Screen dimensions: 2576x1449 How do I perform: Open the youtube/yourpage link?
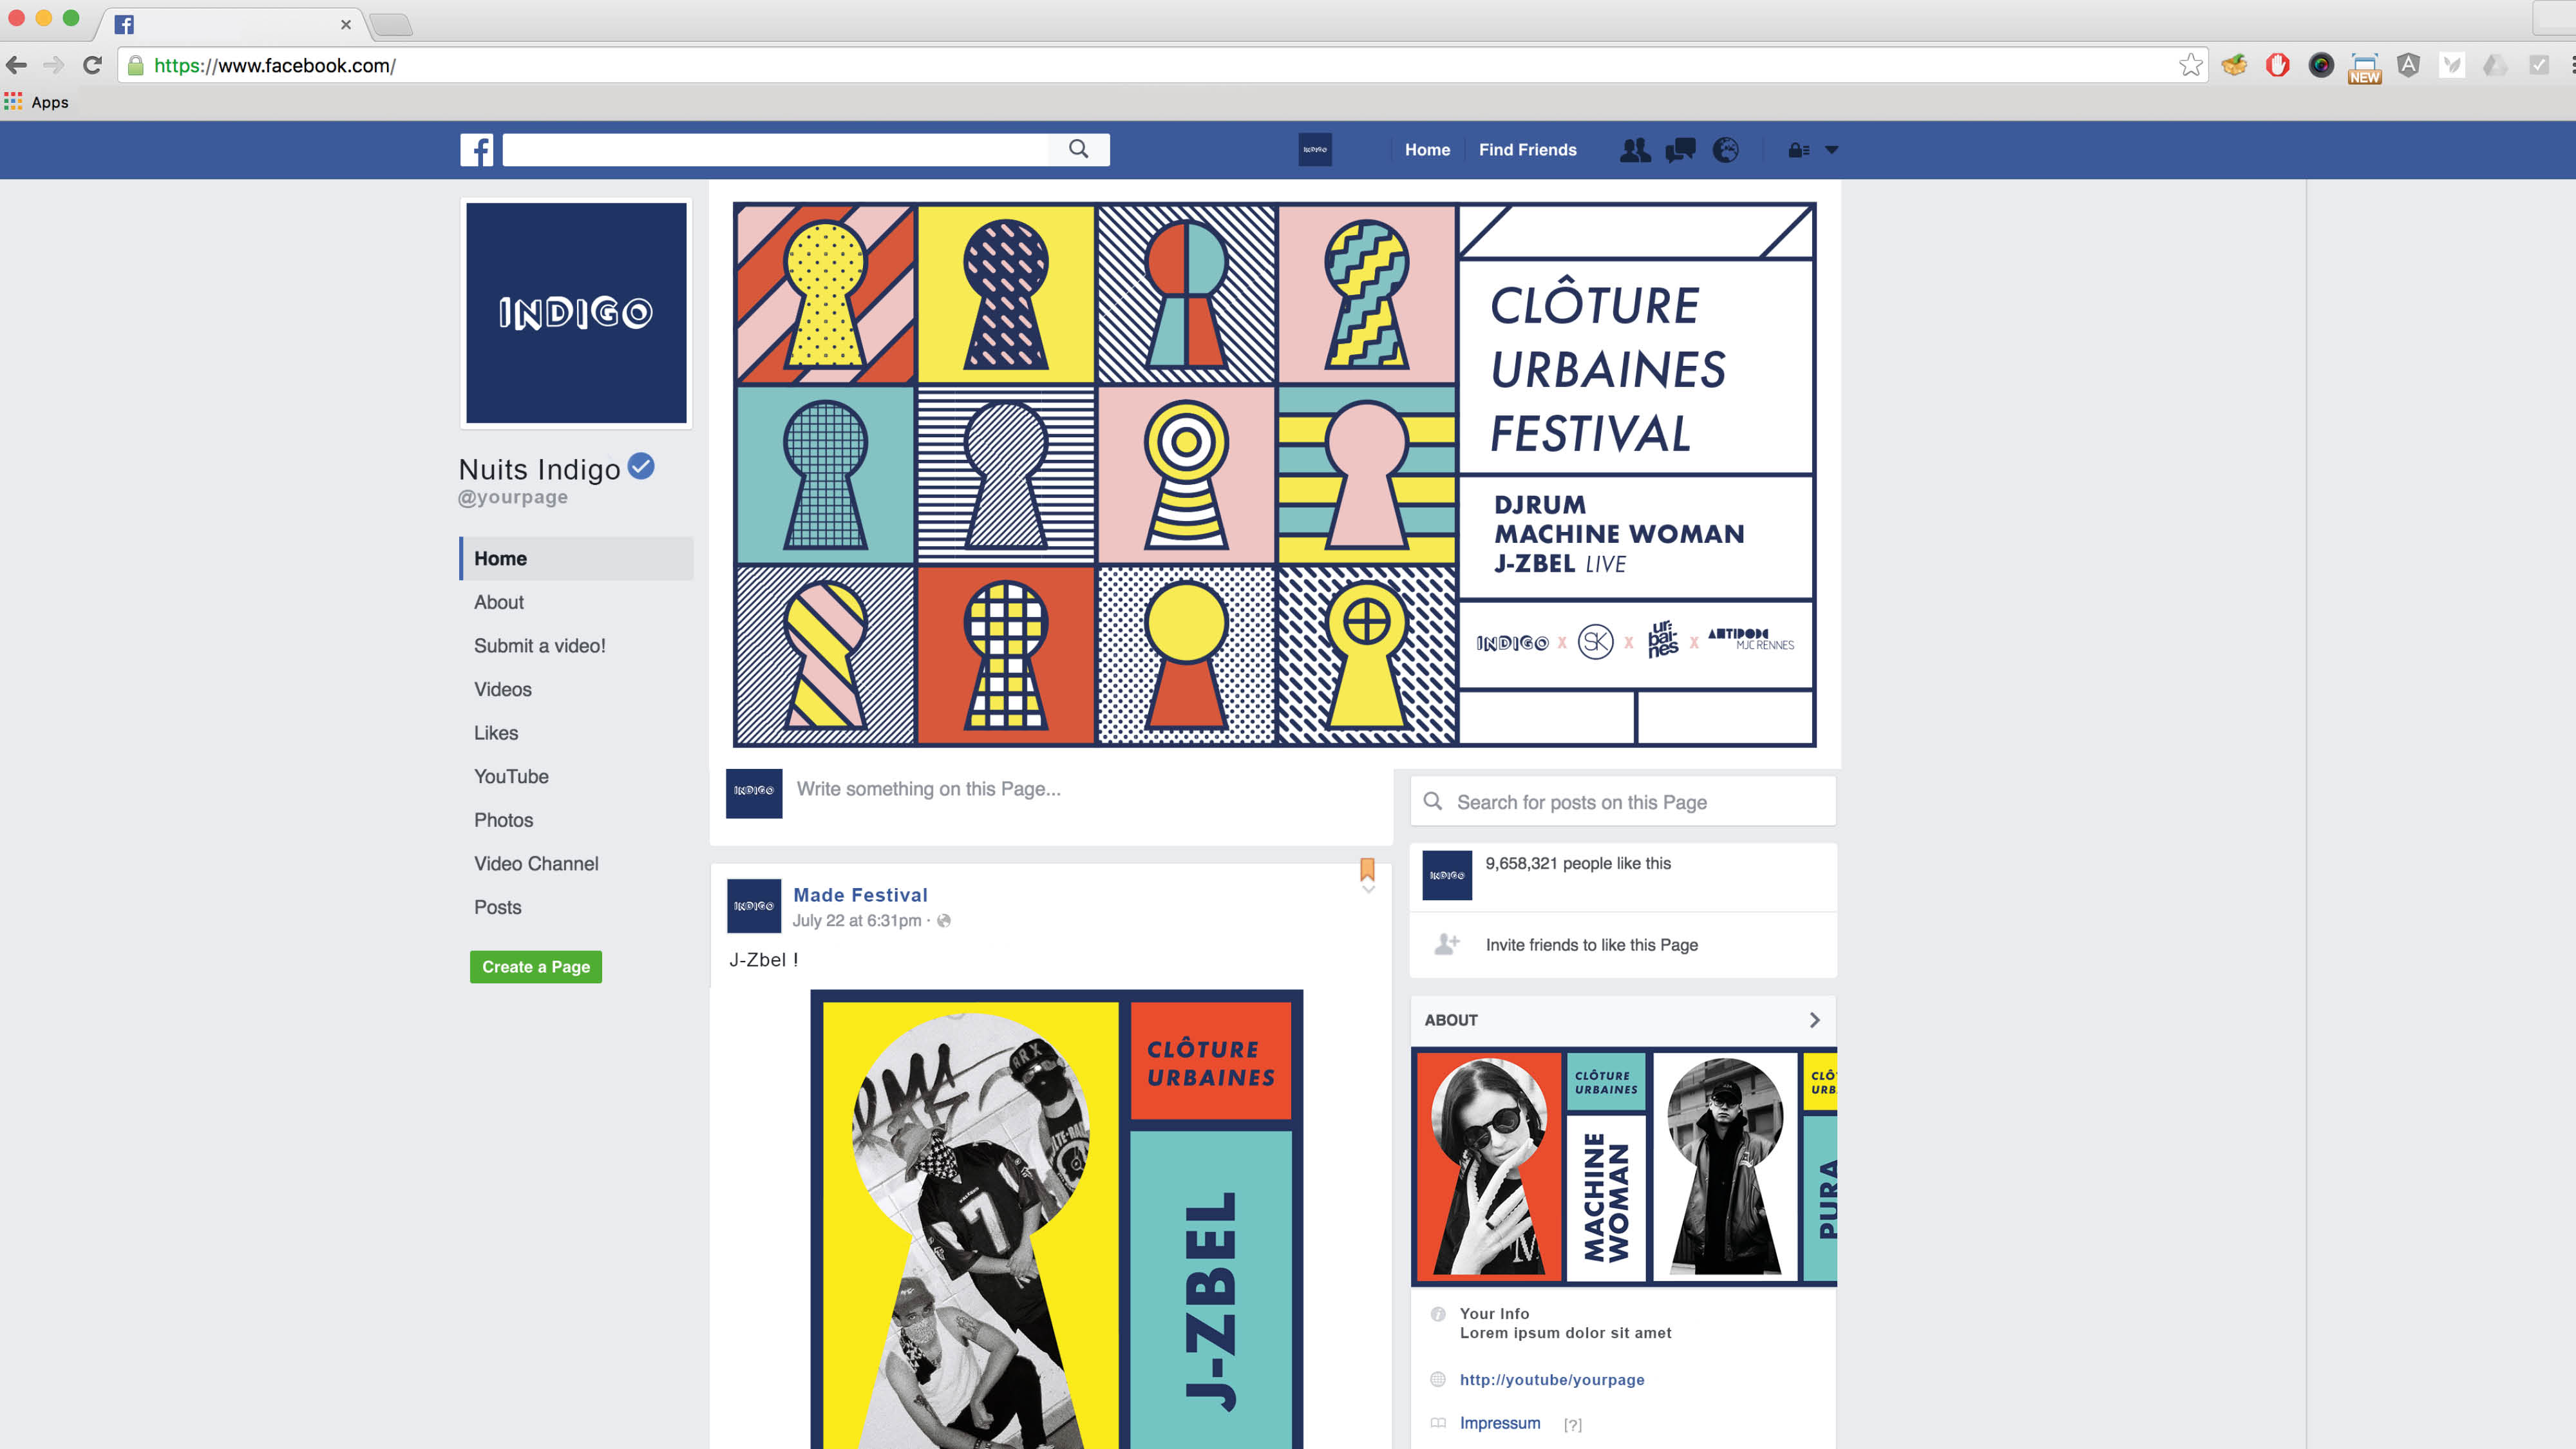click(1551, 1379)
